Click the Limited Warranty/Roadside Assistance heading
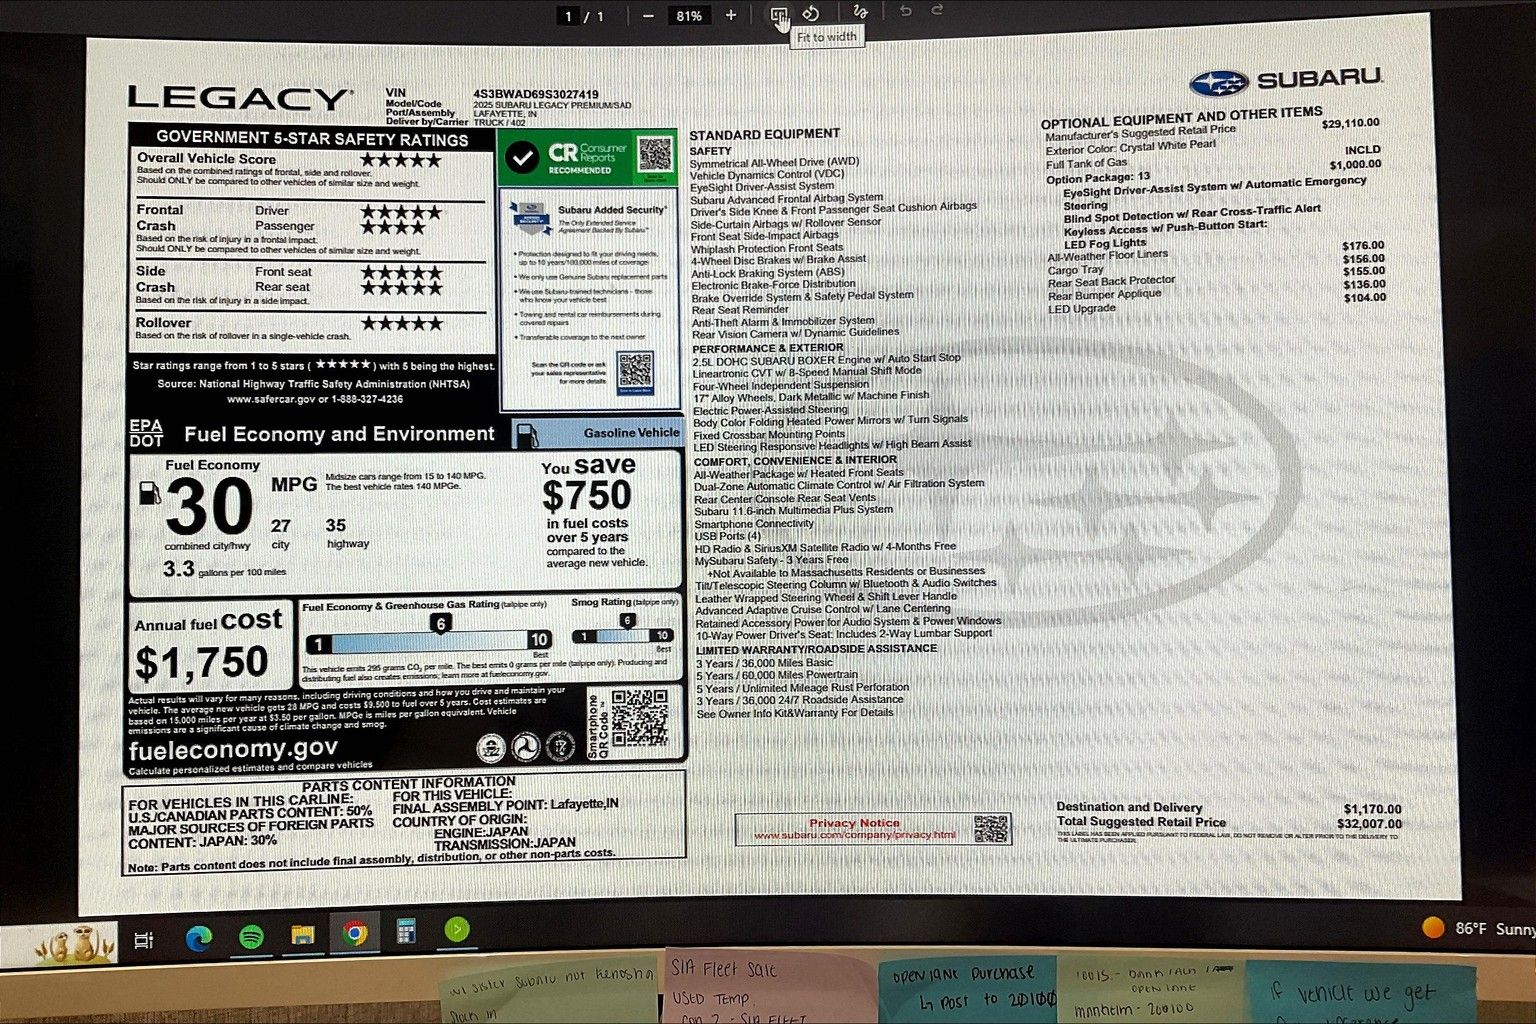Screen dimensions: 1536x1024 coord(817,649)
